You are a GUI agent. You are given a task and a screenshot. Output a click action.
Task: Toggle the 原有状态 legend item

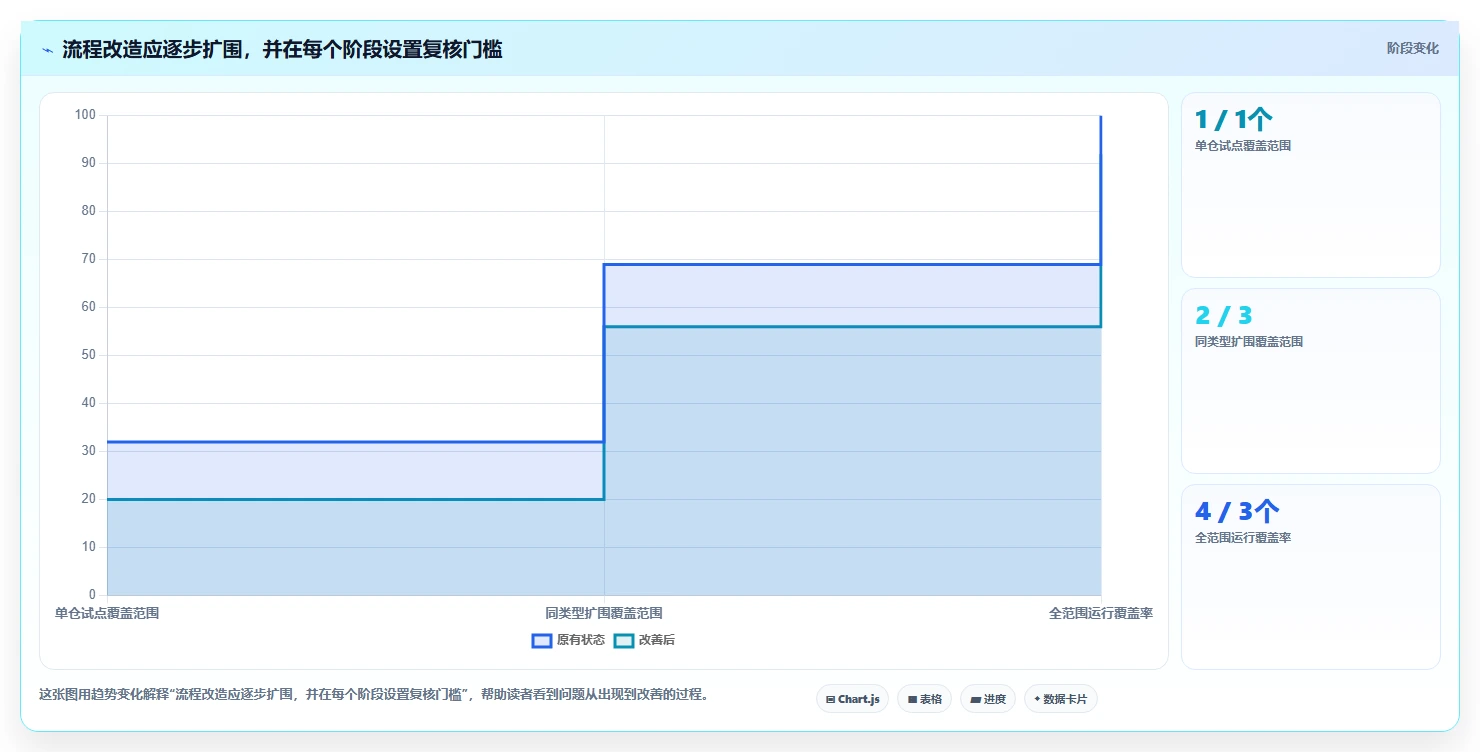568,640
